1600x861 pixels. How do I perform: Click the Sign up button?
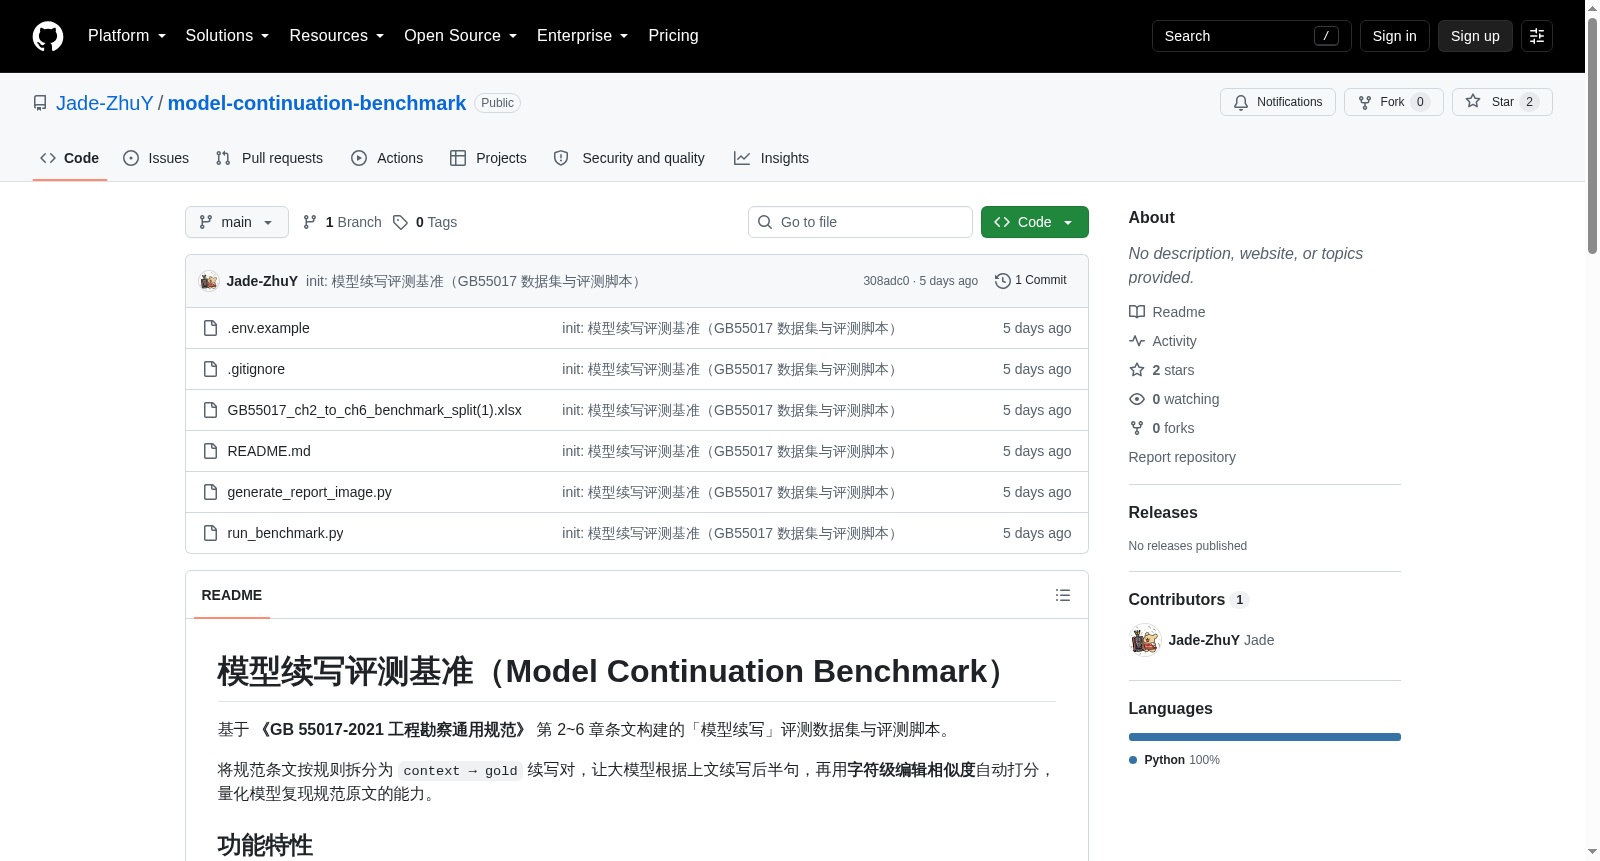1475,36
